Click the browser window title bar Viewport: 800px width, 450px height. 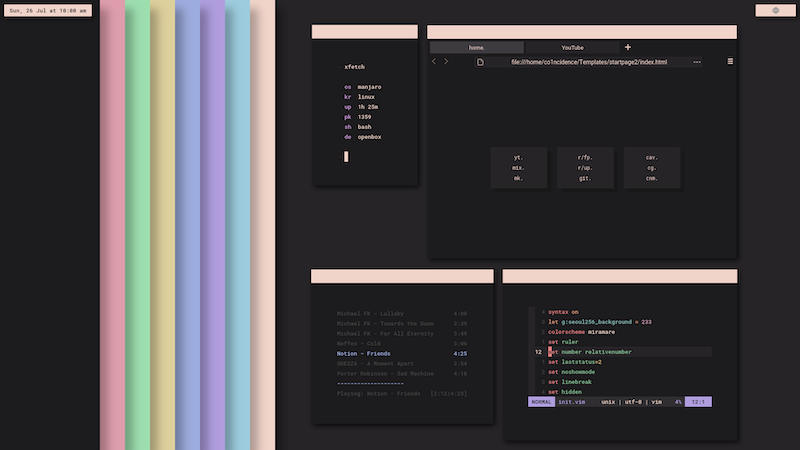click(x=582, y=32)
